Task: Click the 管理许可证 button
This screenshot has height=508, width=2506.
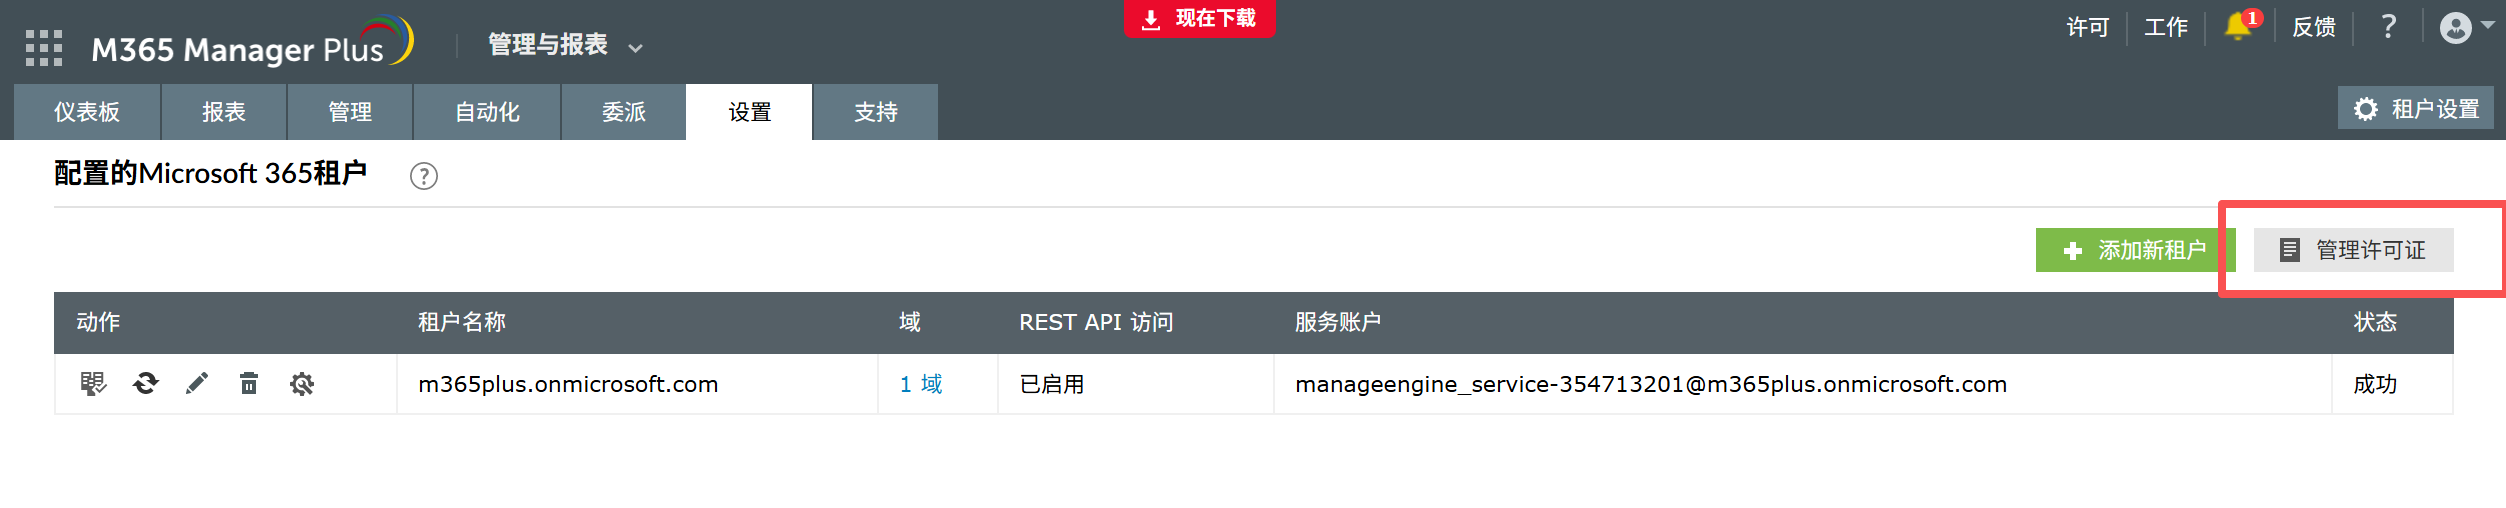Action: tap(2353, 250)
